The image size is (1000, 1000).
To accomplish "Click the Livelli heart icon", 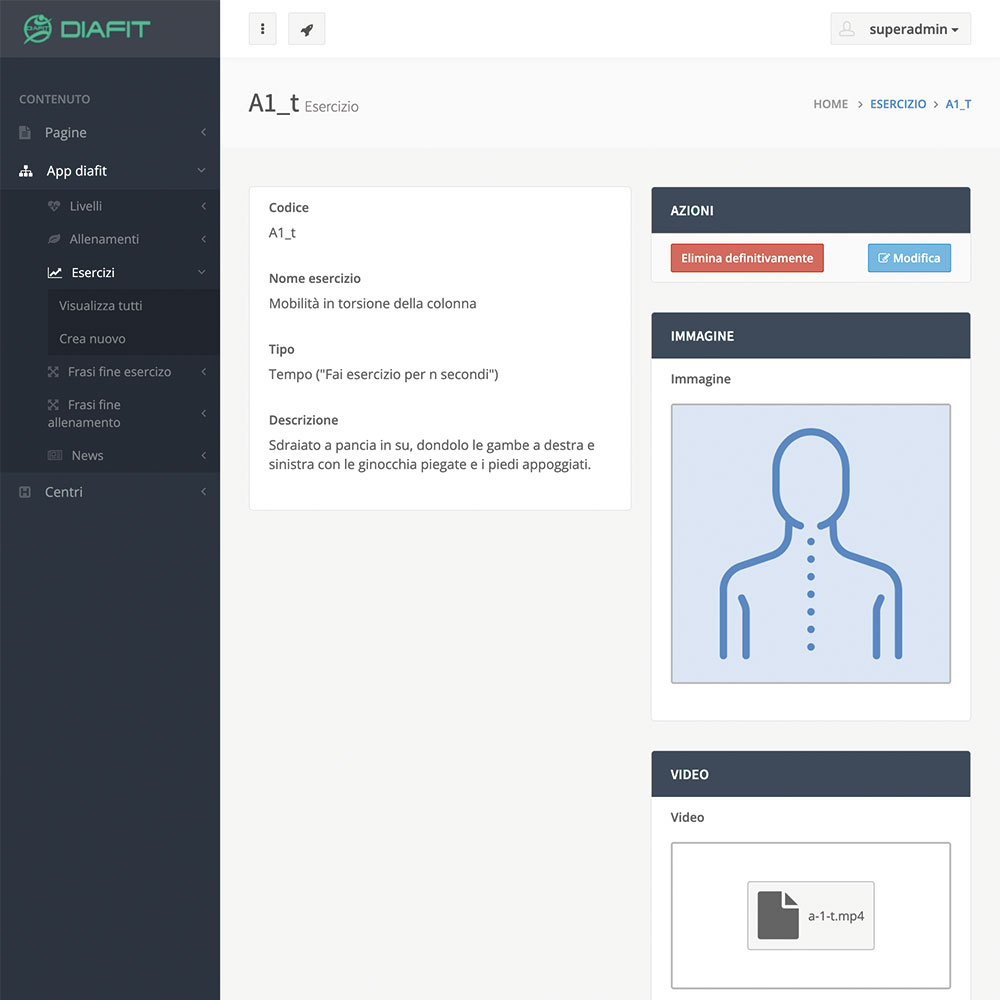I will pyautogui.click(x=54, y=206).
